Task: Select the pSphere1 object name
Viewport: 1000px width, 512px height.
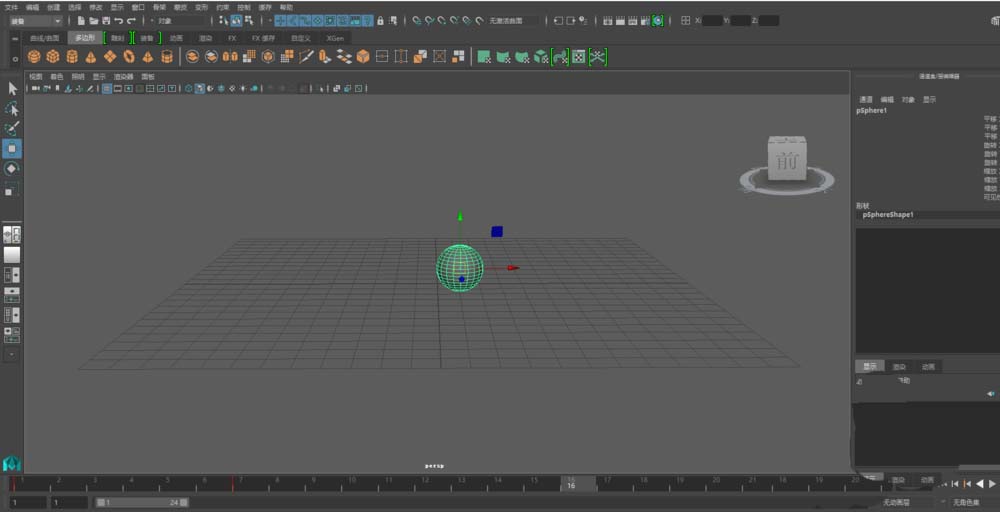Action: (x=871, y=111)
